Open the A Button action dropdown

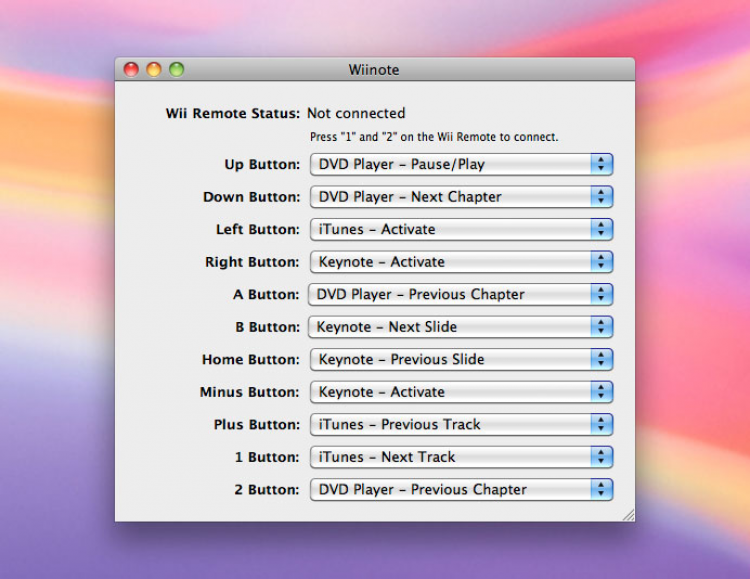click(461, 294)
